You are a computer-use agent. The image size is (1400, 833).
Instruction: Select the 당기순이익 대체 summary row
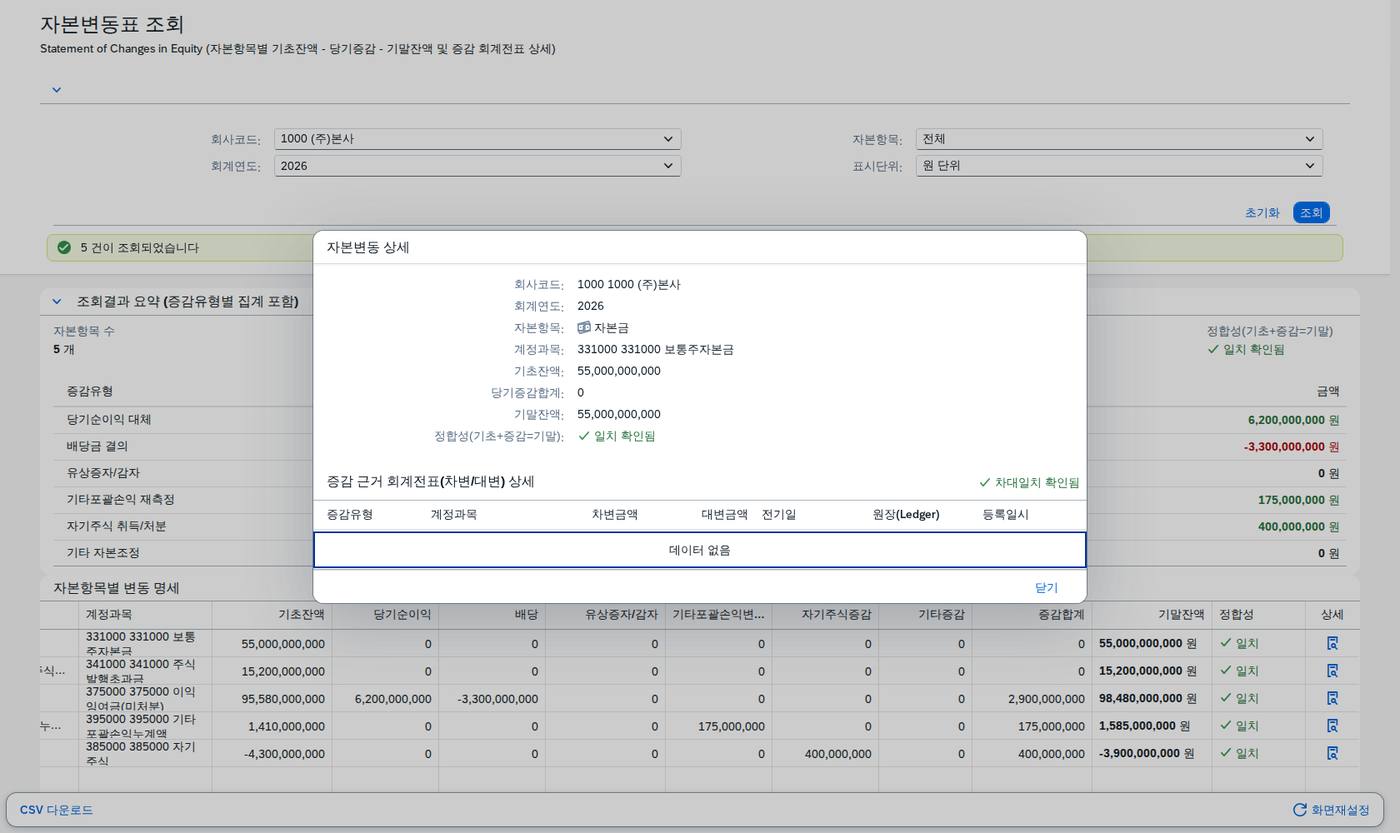(700, 420)
